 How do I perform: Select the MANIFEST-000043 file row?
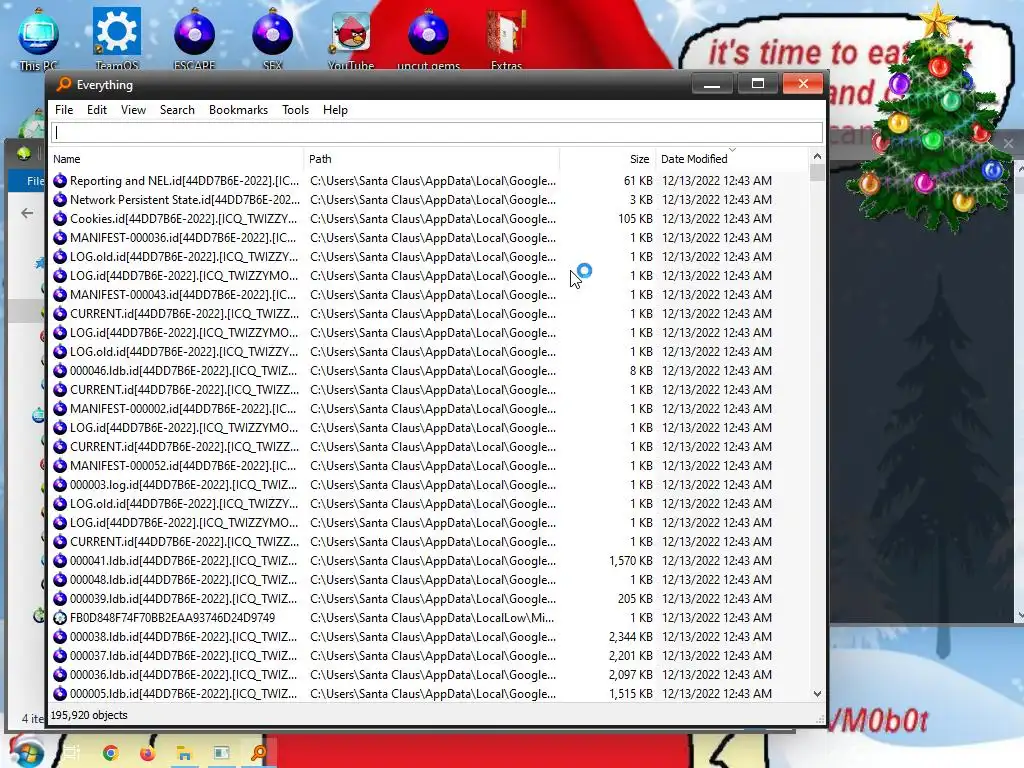(429, 295)
